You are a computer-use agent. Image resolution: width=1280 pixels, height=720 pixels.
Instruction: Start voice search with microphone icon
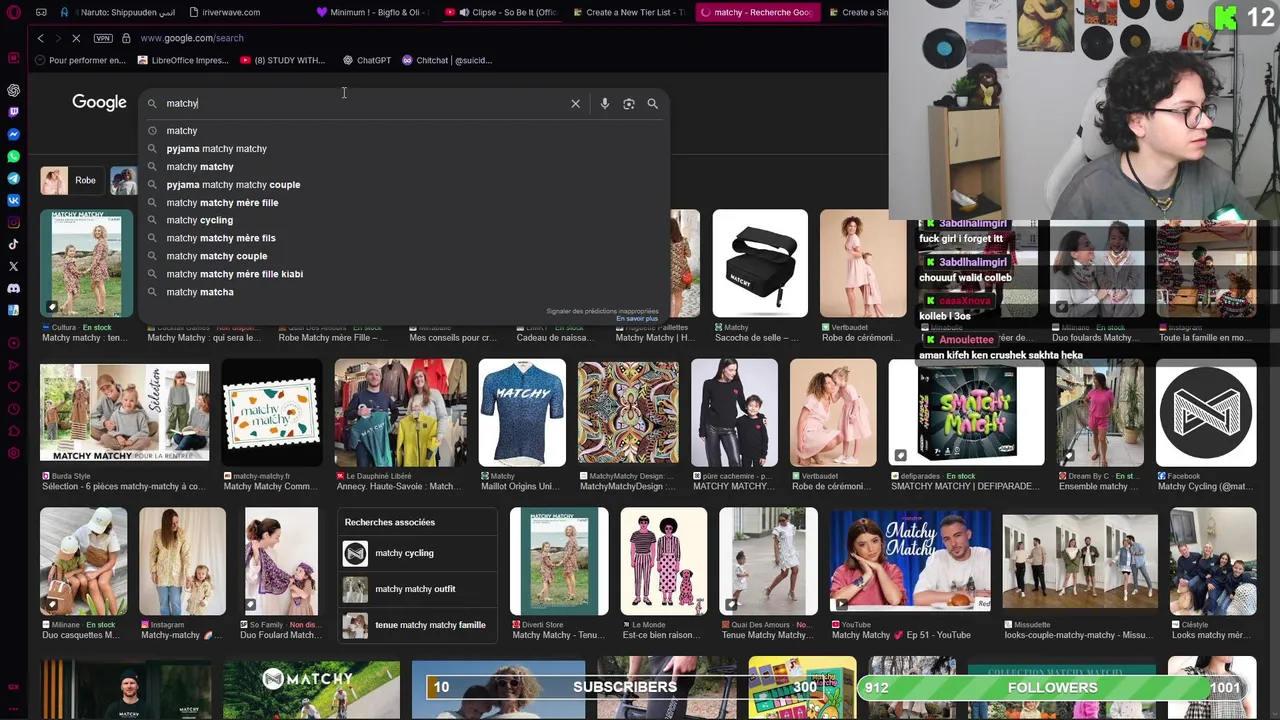(604, 103)
